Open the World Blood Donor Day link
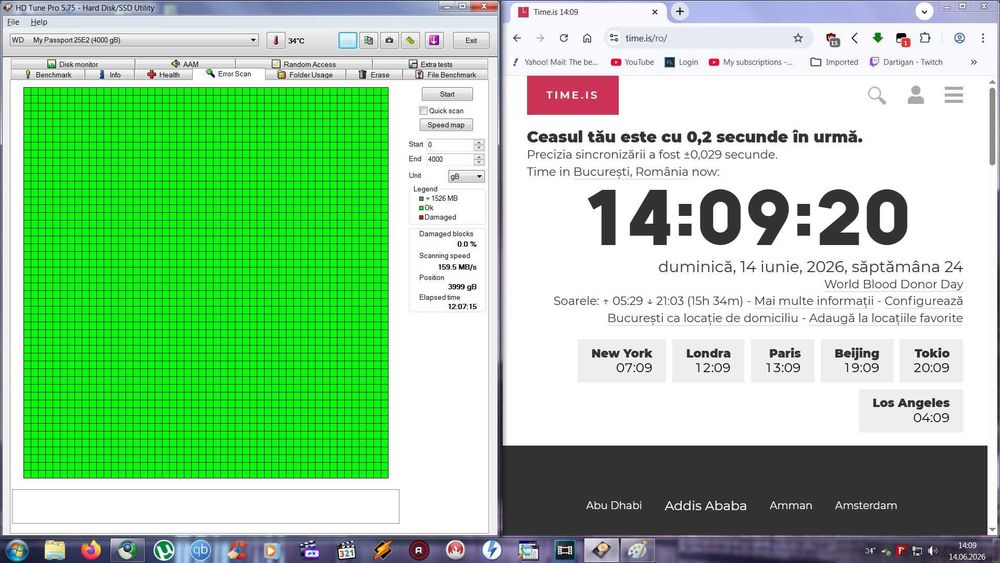Image resolution: width=1000 pixels, height=563 pixels. click(893, 284)
